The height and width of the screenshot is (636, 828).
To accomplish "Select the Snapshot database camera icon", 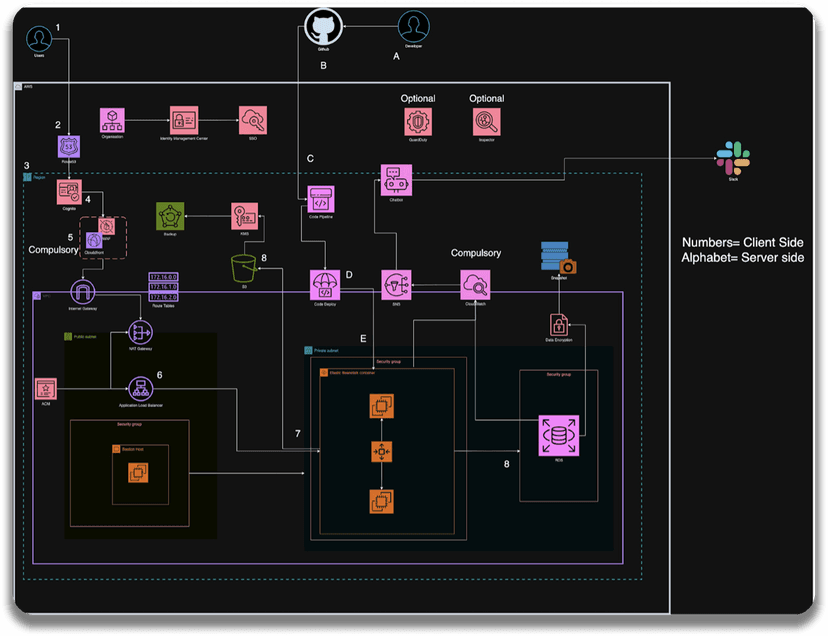I will [559, 258].
